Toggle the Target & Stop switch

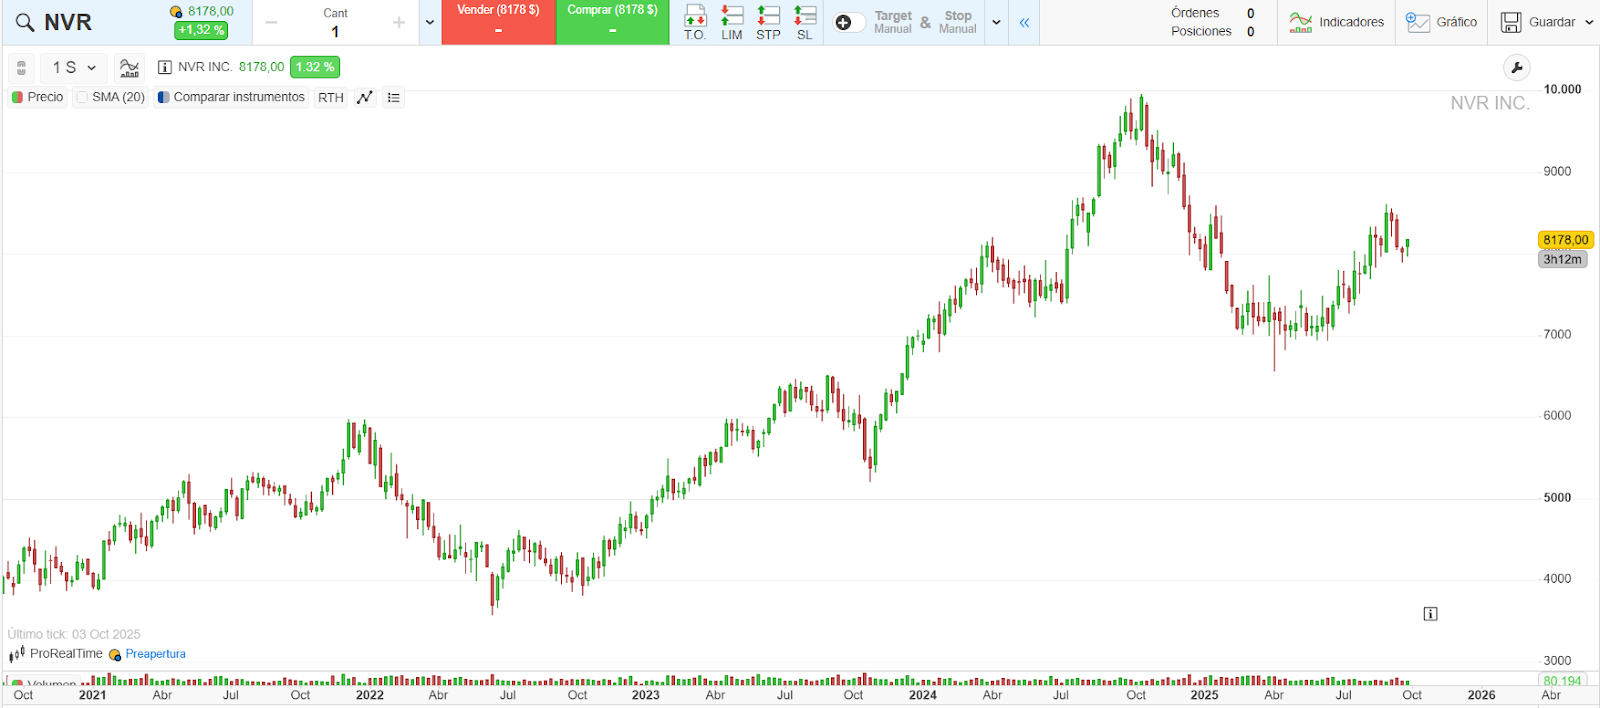[848, 22]
